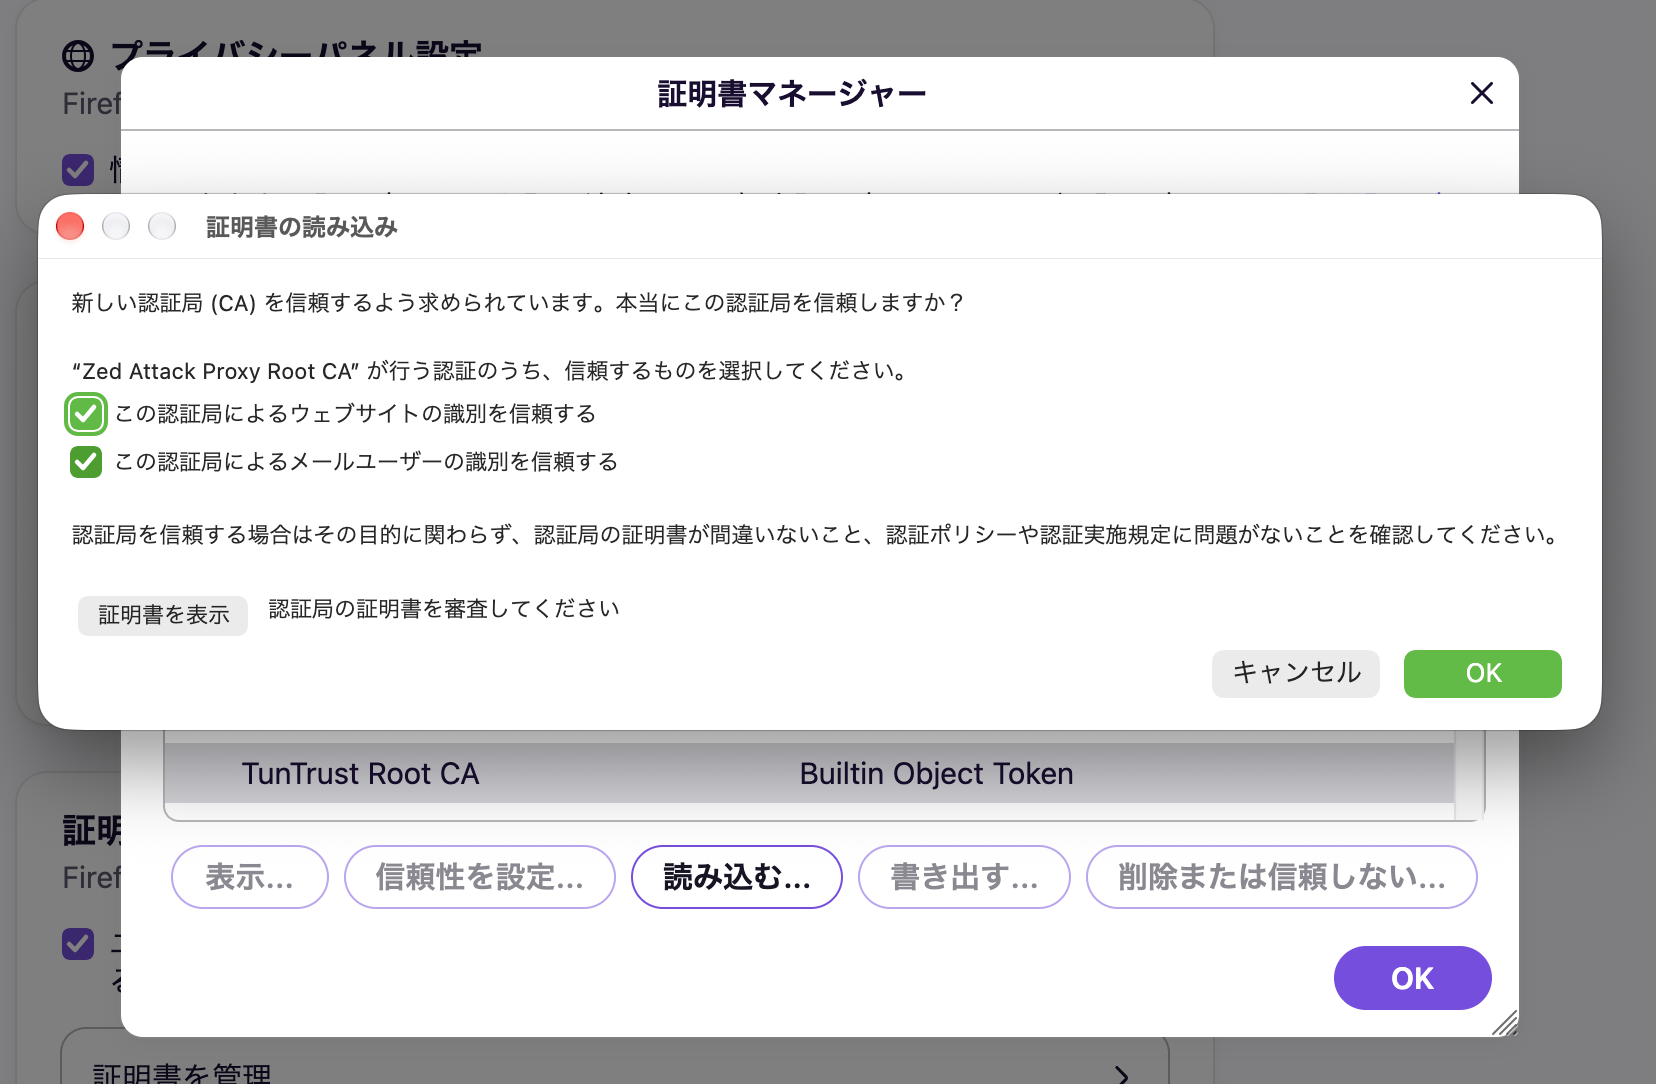The image size is (1656, 1084).
Task: Click the 証明書を管理 label in settings
Action: tap(182, 1074)
